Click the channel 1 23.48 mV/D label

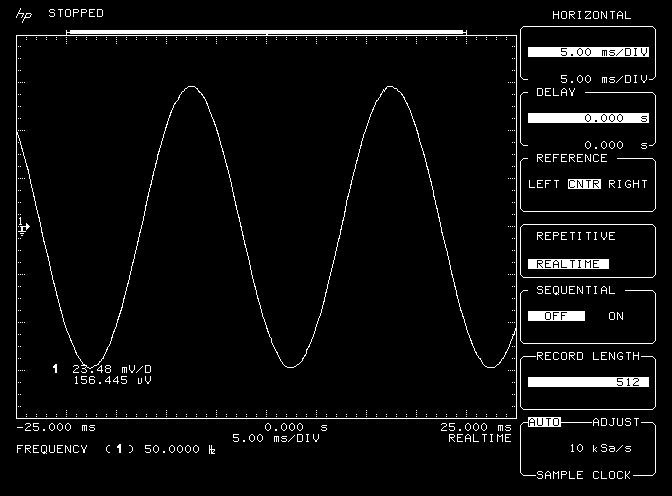pyautogui.click(x=110, y=369)
